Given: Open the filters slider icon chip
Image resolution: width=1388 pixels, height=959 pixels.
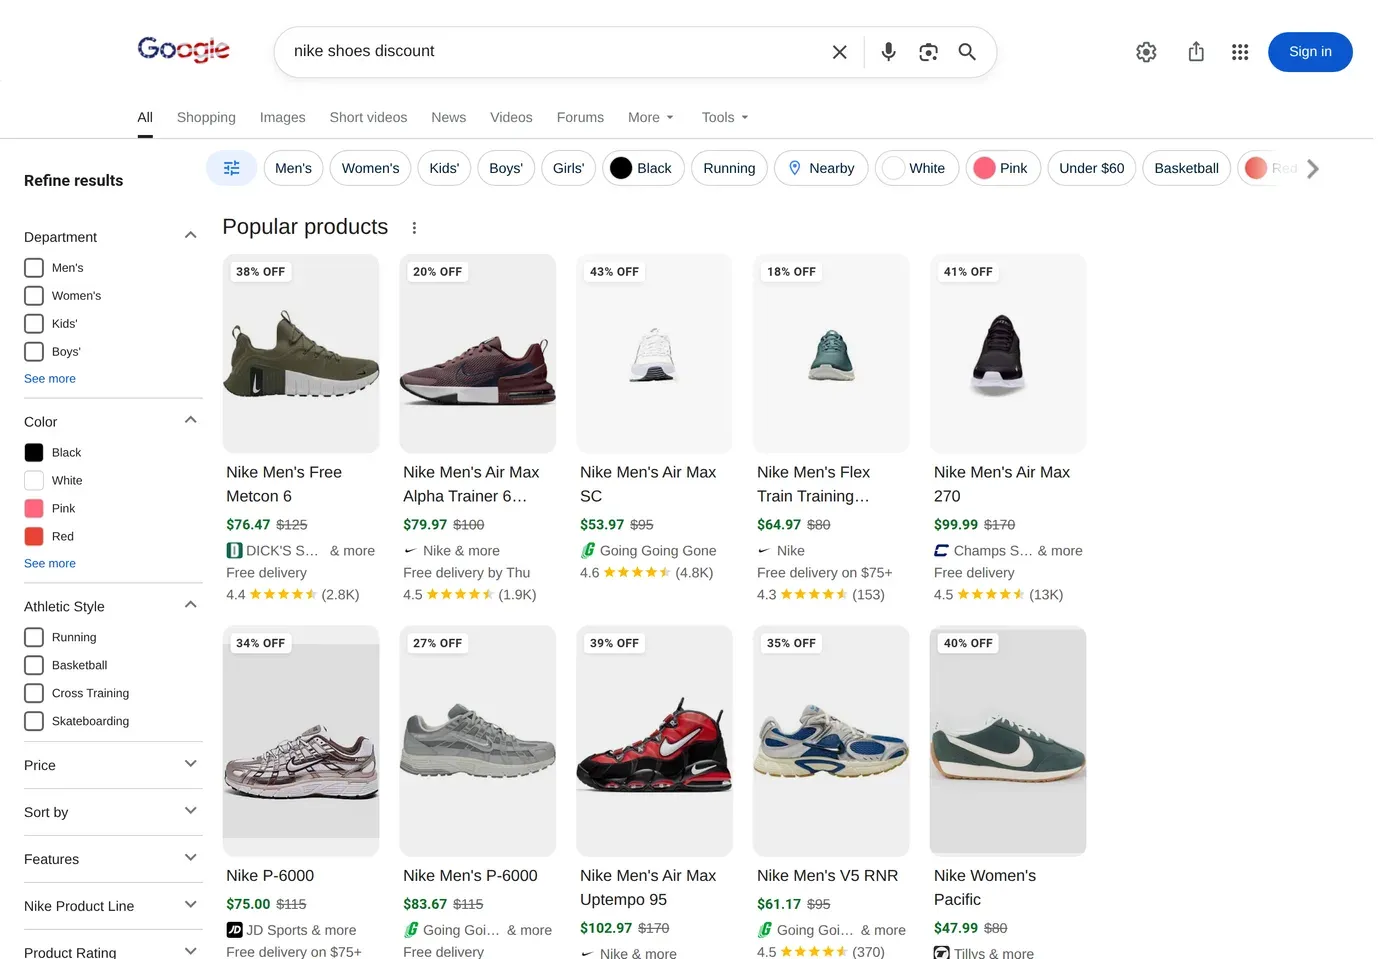Looking at the screenshot, I should click(231, 168).
